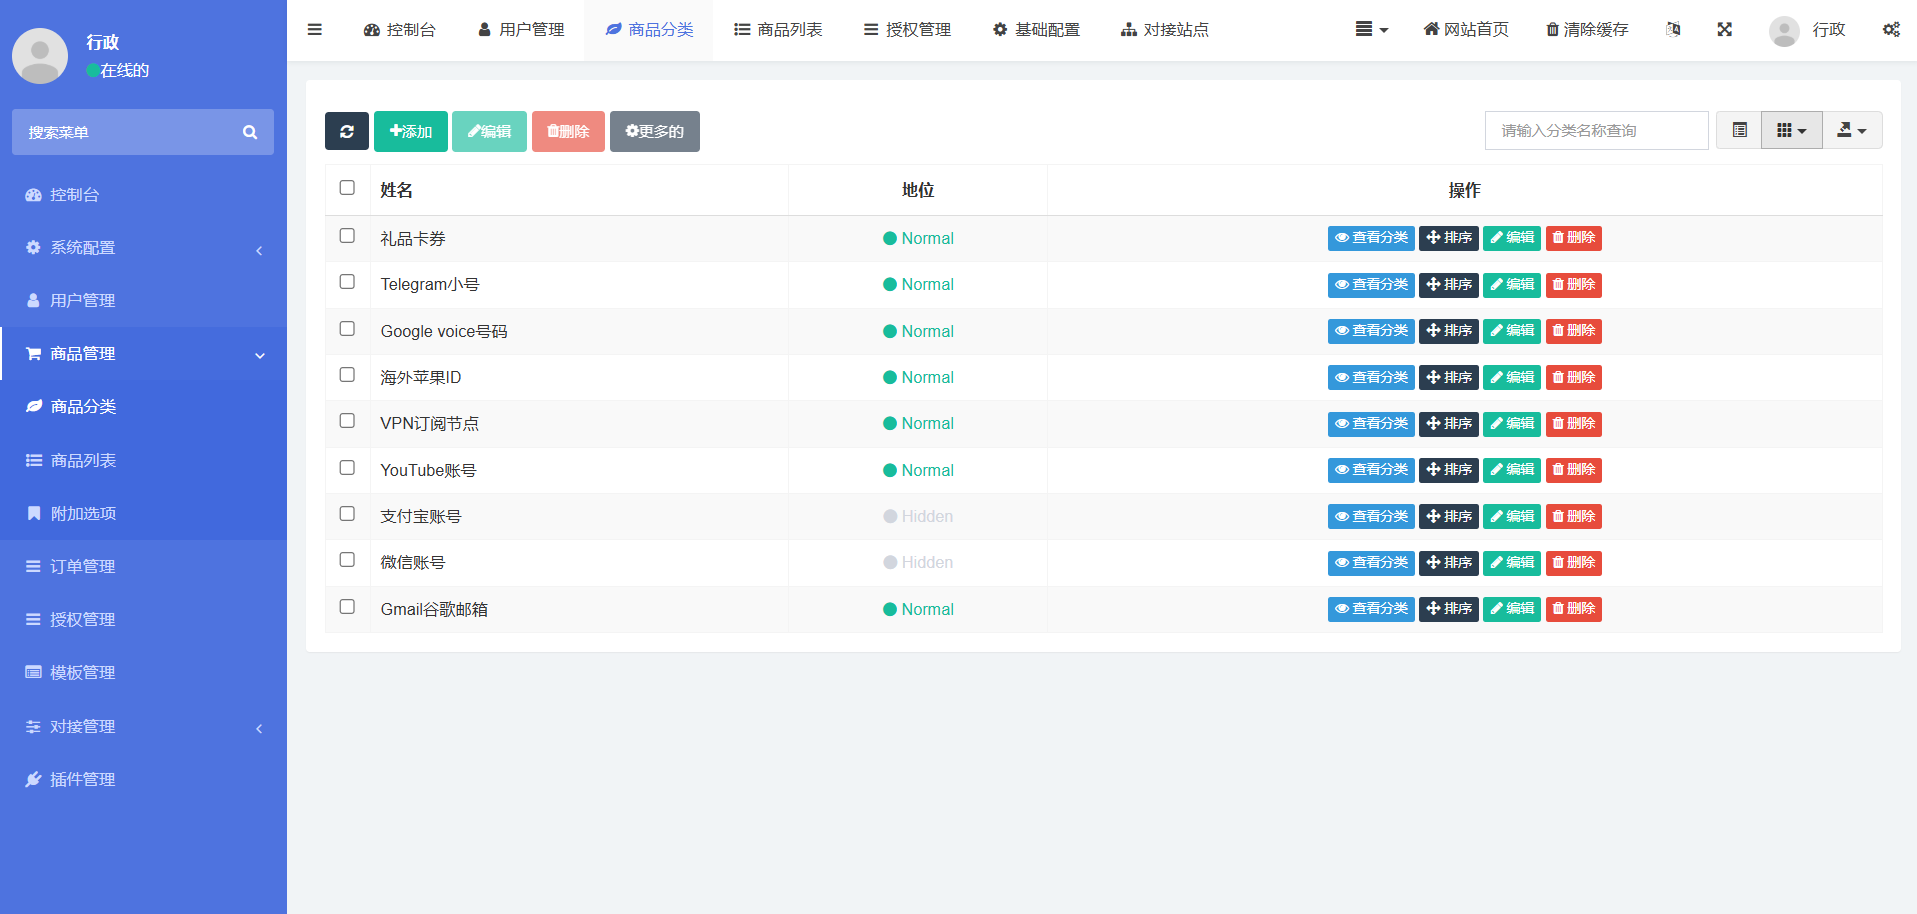Switch to 控制台 top tab

tap(399, 30)
